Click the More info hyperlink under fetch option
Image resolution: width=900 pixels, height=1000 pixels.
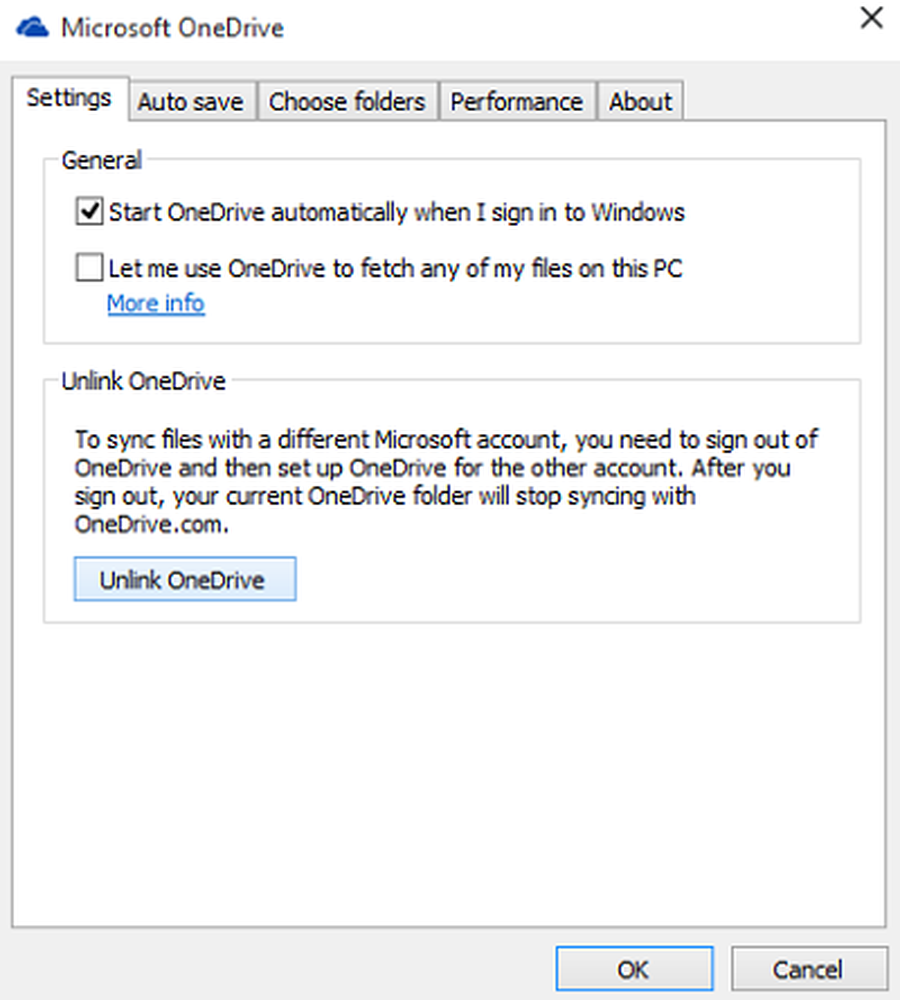155,303
